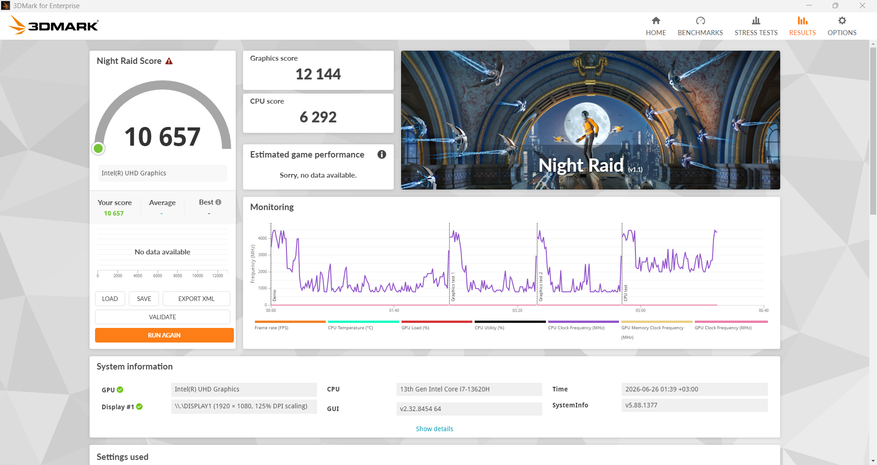This screenshot has width=877, height=465.
Task: Click the Monitoring heading
Action: pyautogui.click(x=272, y=207)
